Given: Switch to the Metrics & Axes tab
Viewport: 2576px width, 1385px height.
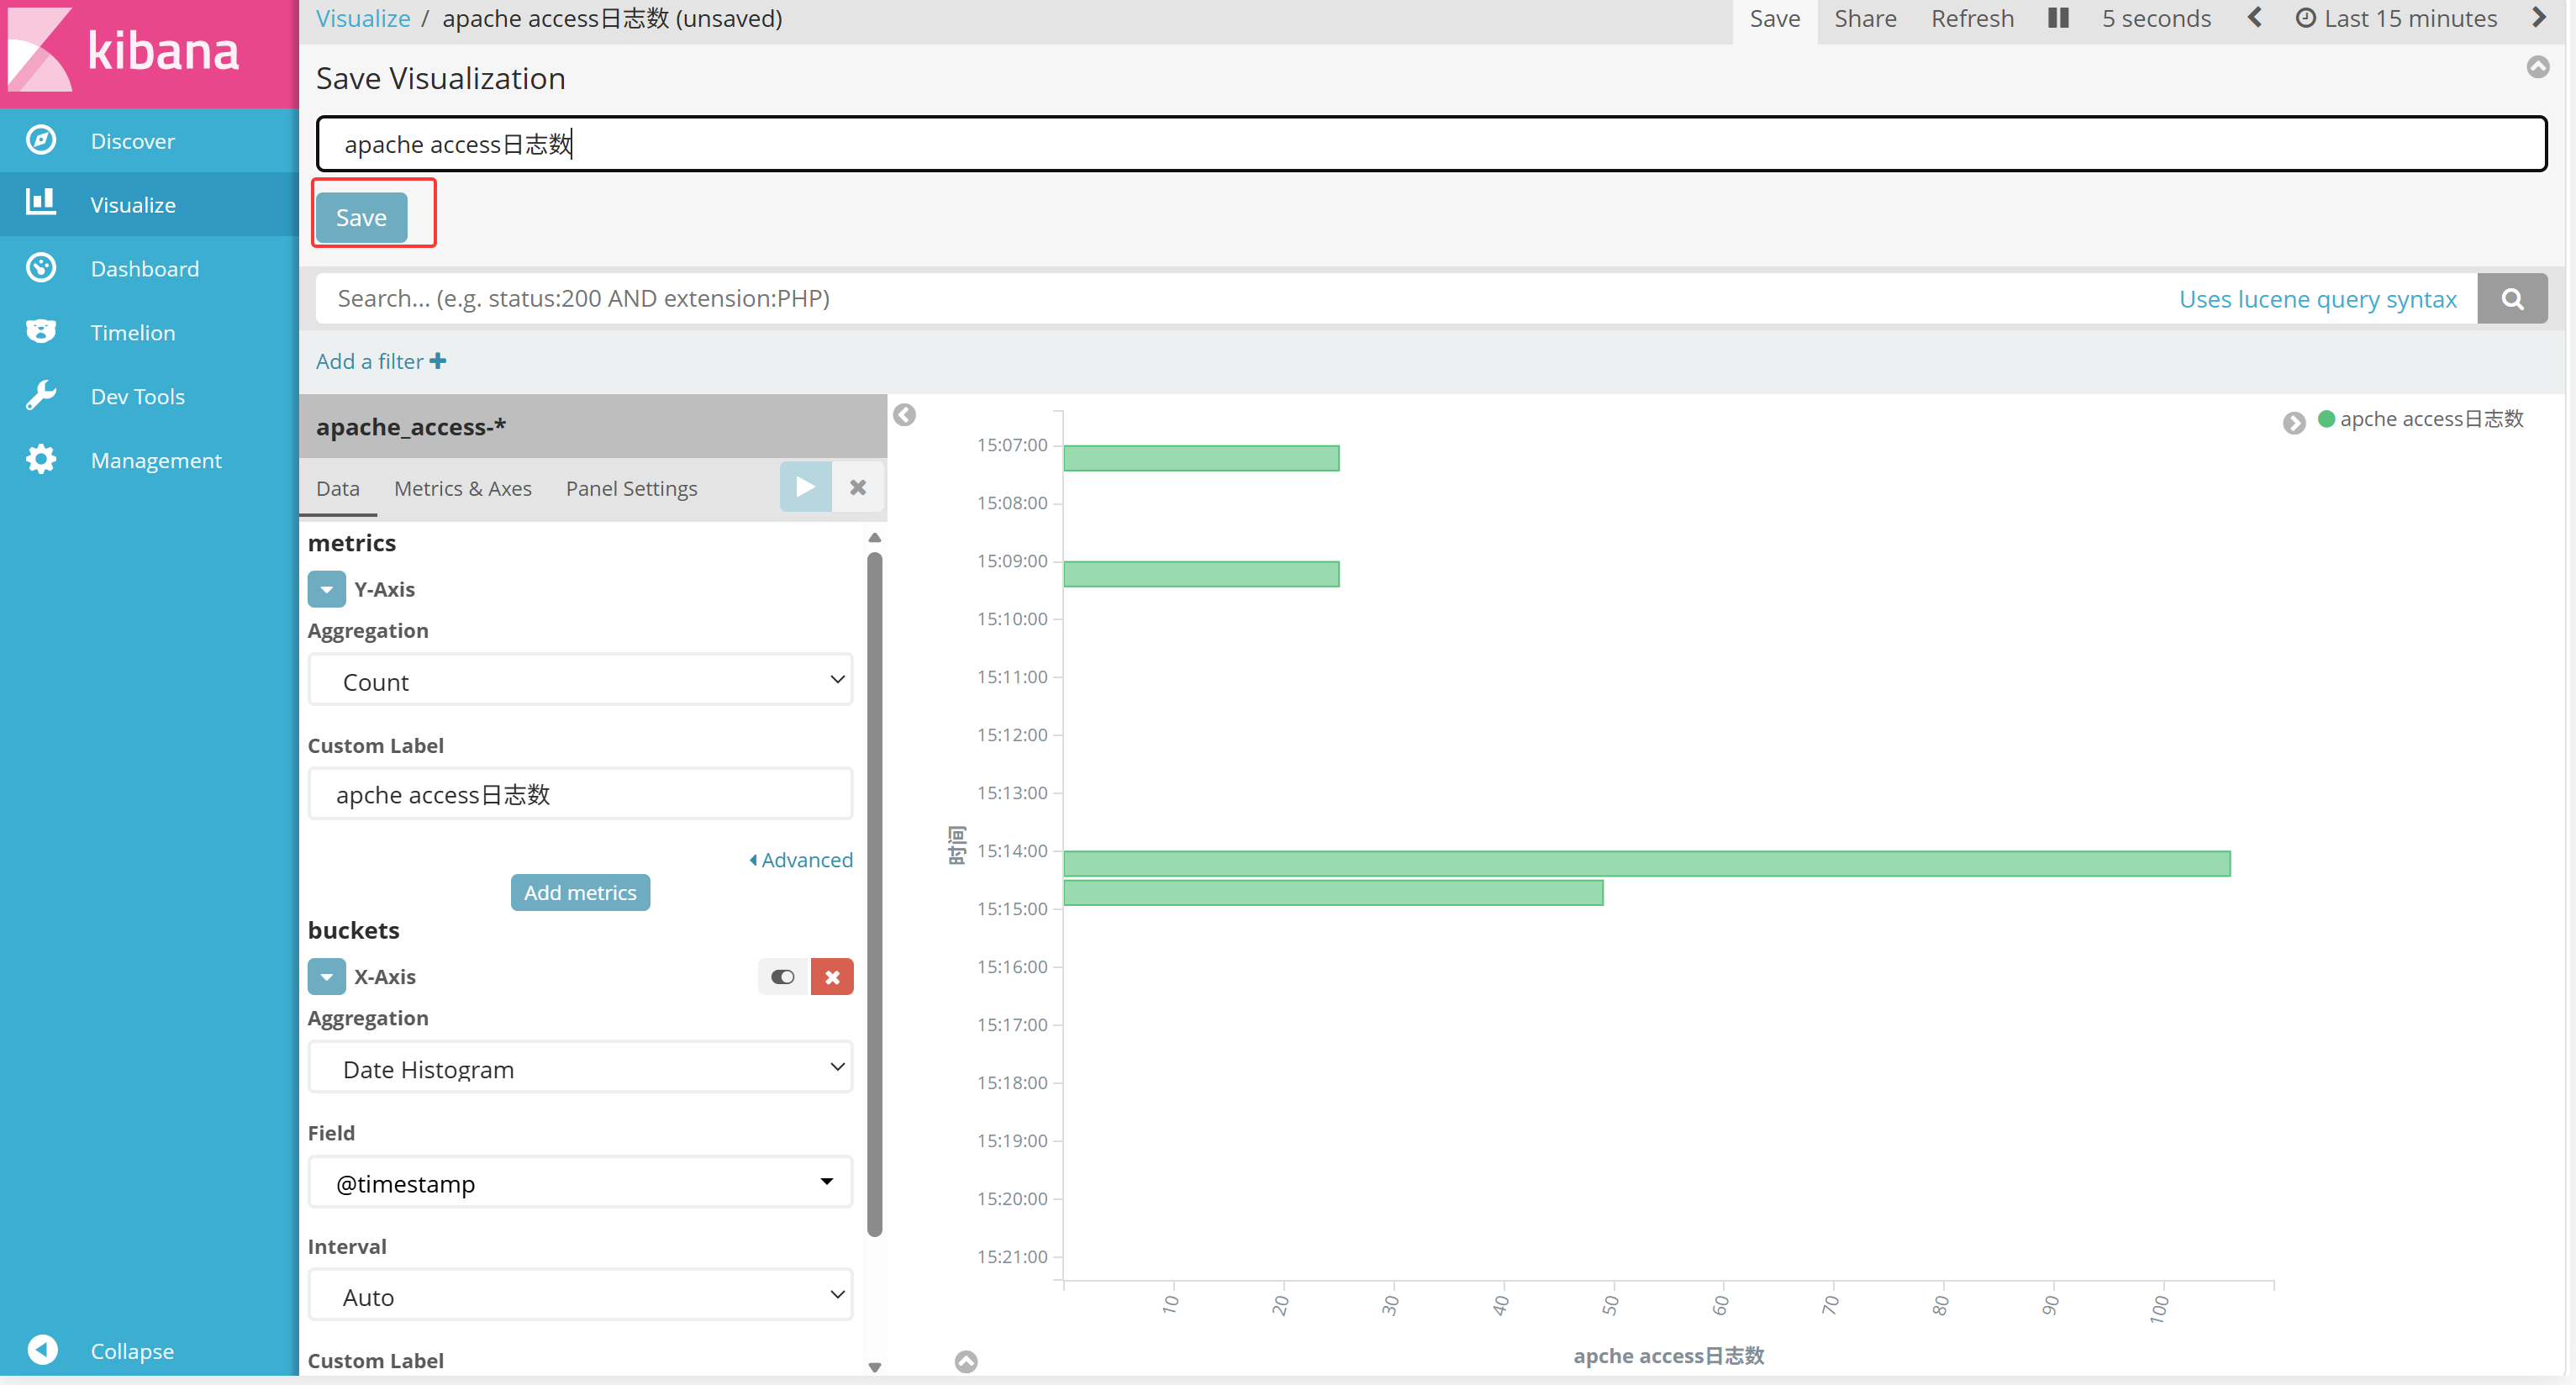Looking at the screenshot, I should click(463, 488).
